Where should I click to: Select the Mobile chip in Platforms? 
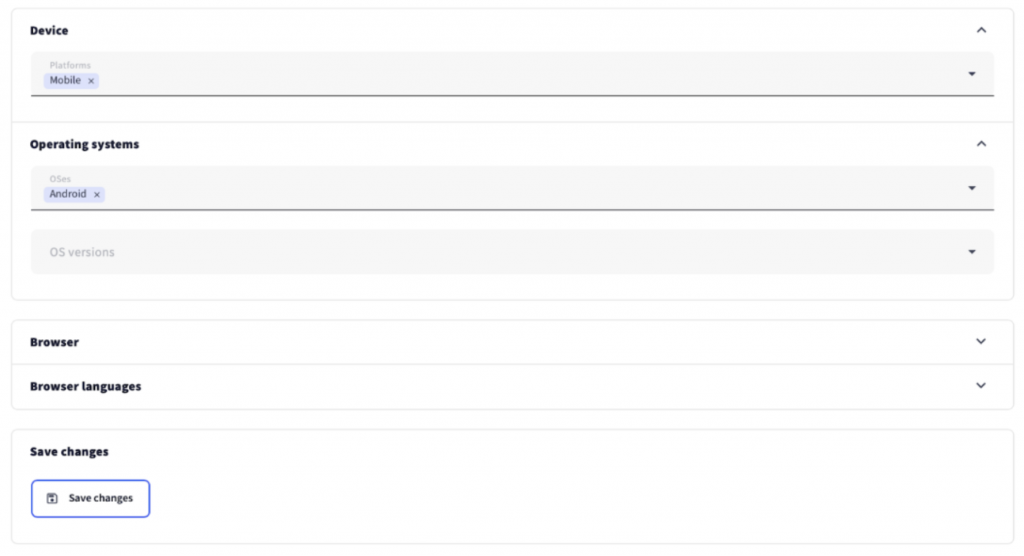click(x=65, y=81)
